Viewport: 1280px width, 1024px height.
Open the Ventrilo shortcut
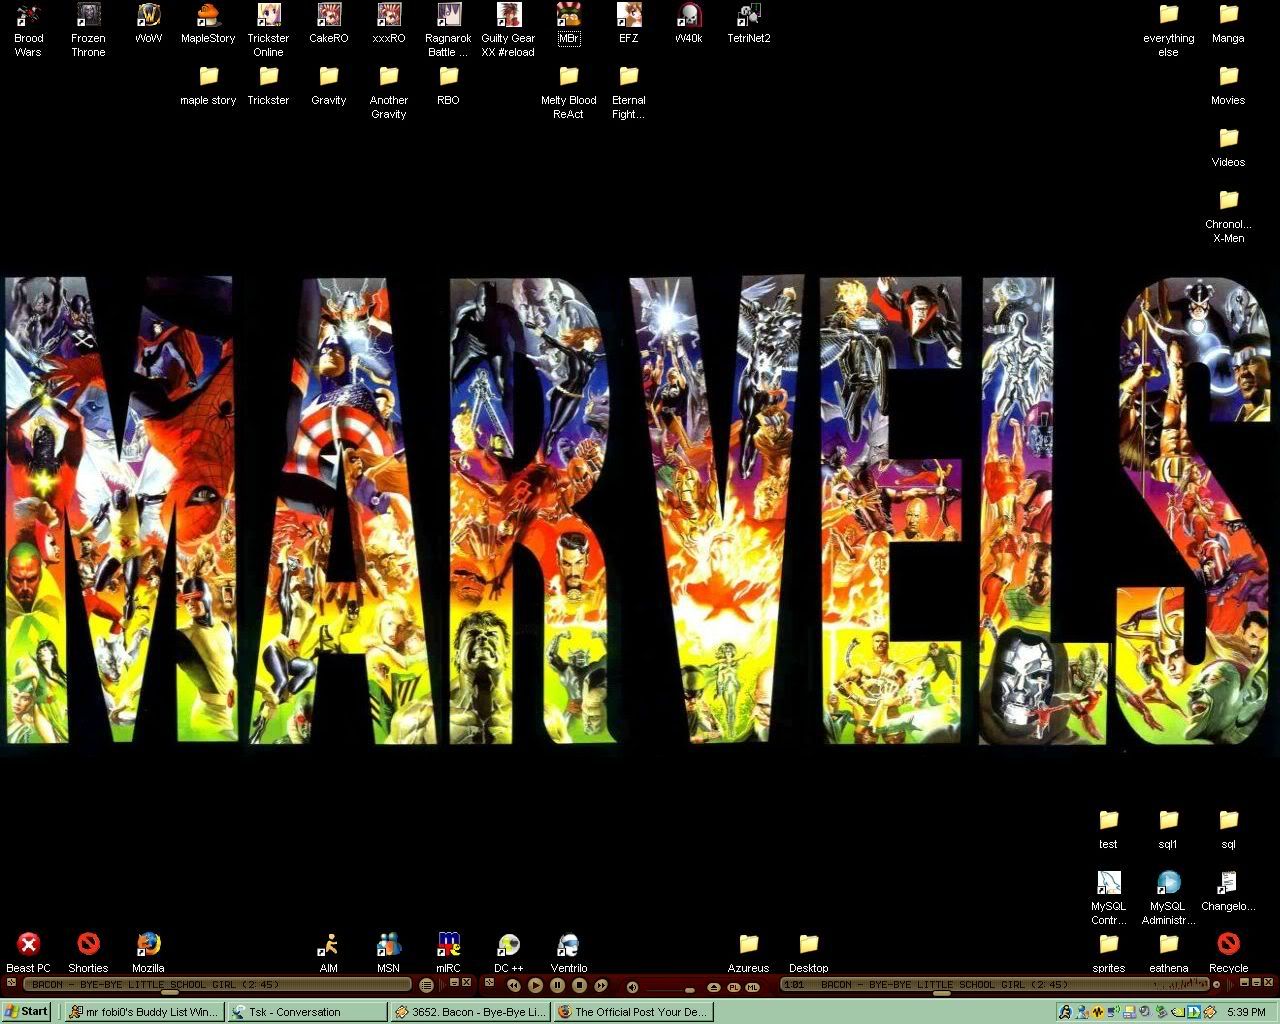coord(568,954)
